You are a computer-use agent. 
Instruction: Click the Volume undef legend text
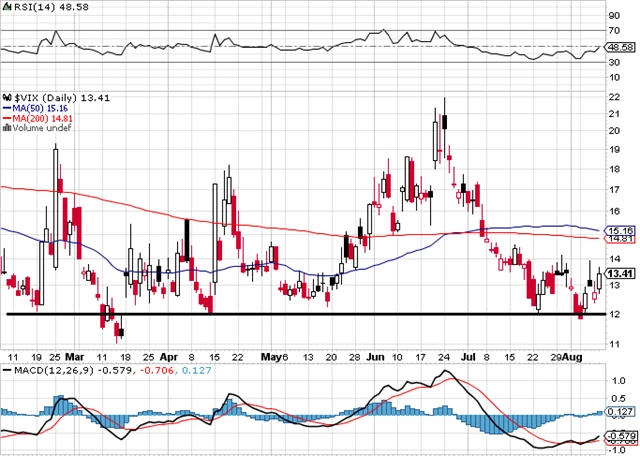(33, 127)
